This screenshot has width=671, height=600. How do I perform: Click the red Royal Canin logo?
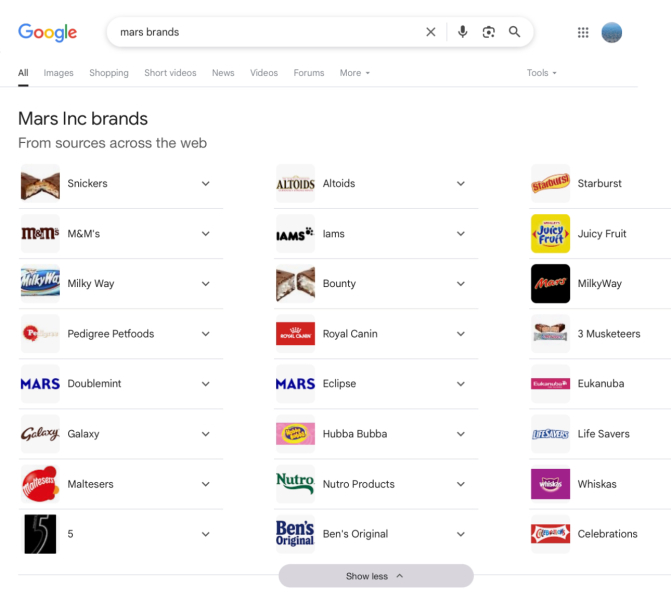295,334
